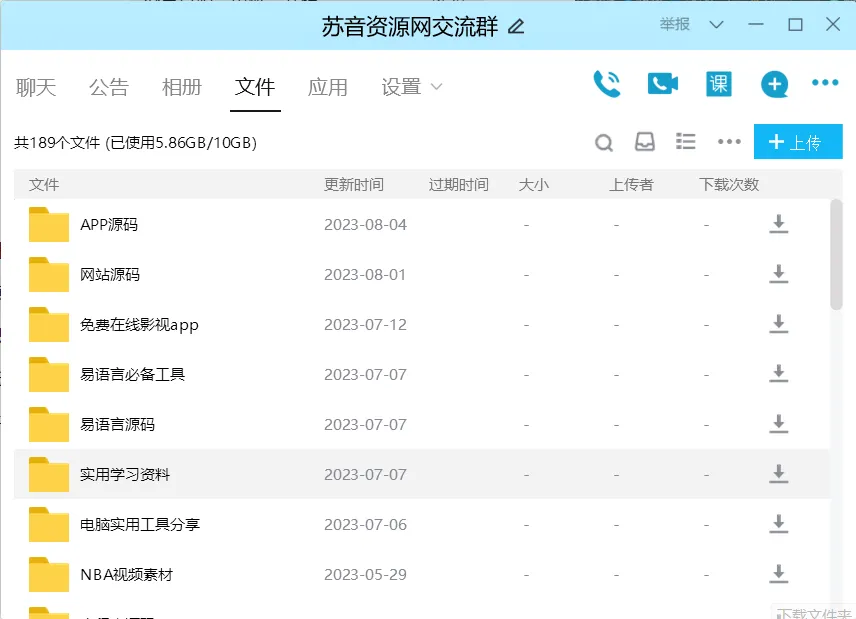Switch to the 相册 tab
The width and height of the screenshot is (856, 619).
(x=182, y=87)
